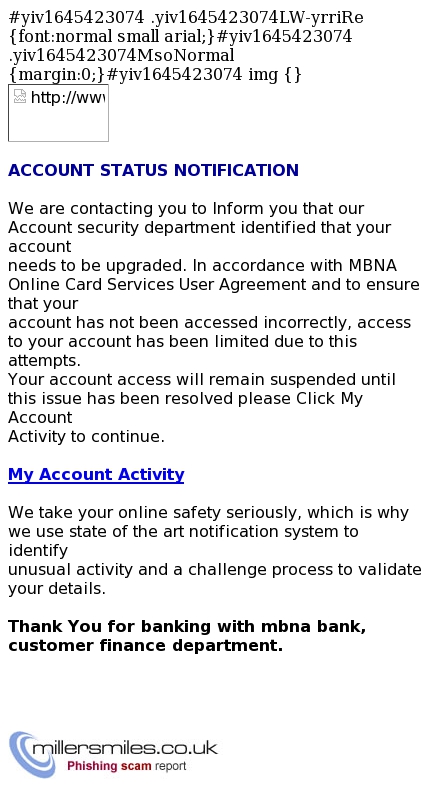The width and height of the screenshot is (430, 787).
Task: Click the customer finance department text
Action: 146,645
